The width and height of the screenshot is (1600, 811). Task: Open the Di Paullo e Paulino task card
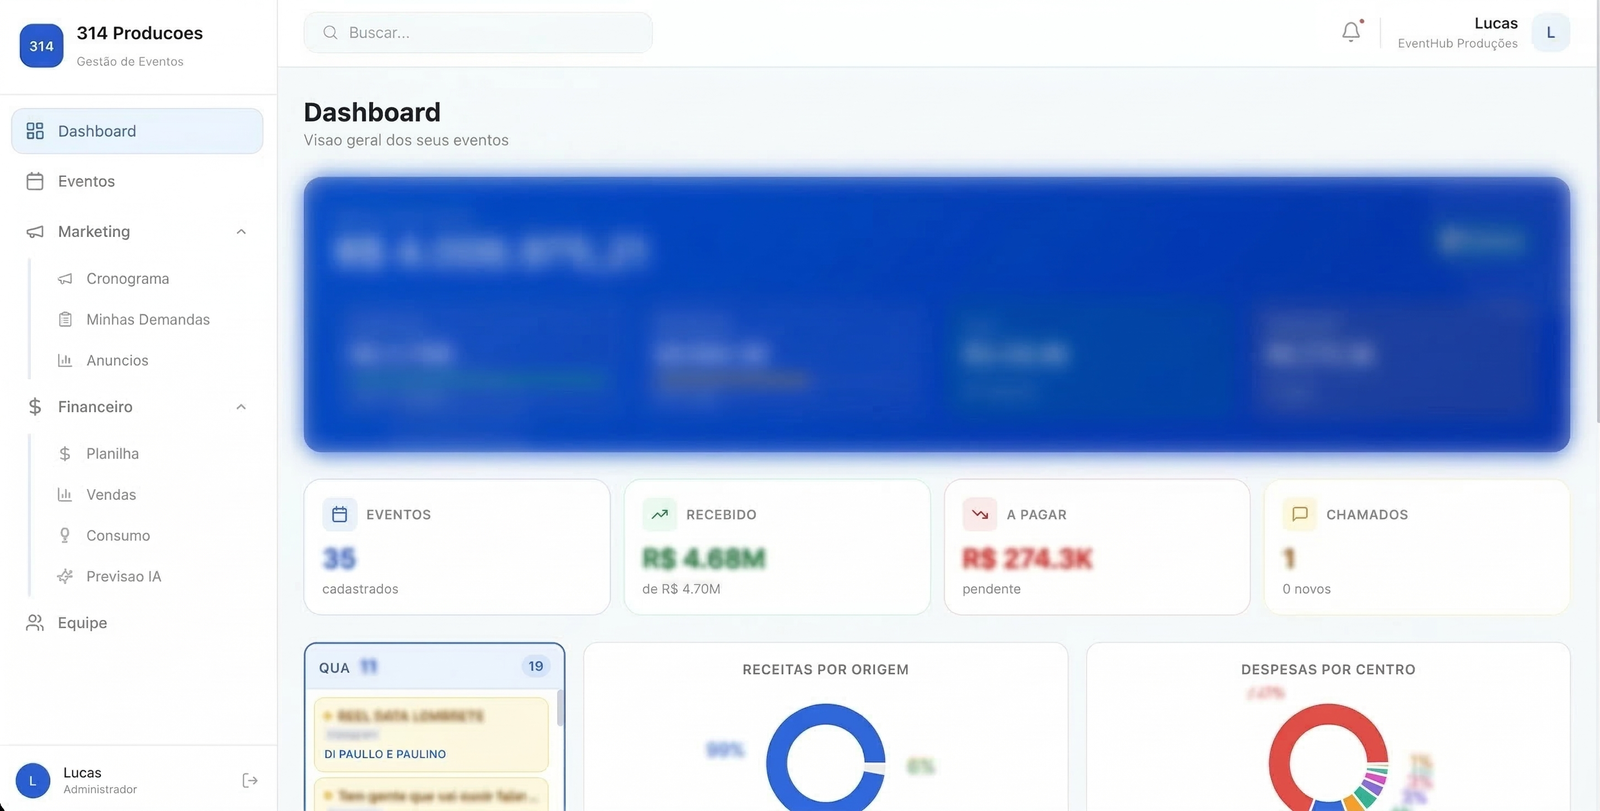pyautogui.click(x=431, y=735)
